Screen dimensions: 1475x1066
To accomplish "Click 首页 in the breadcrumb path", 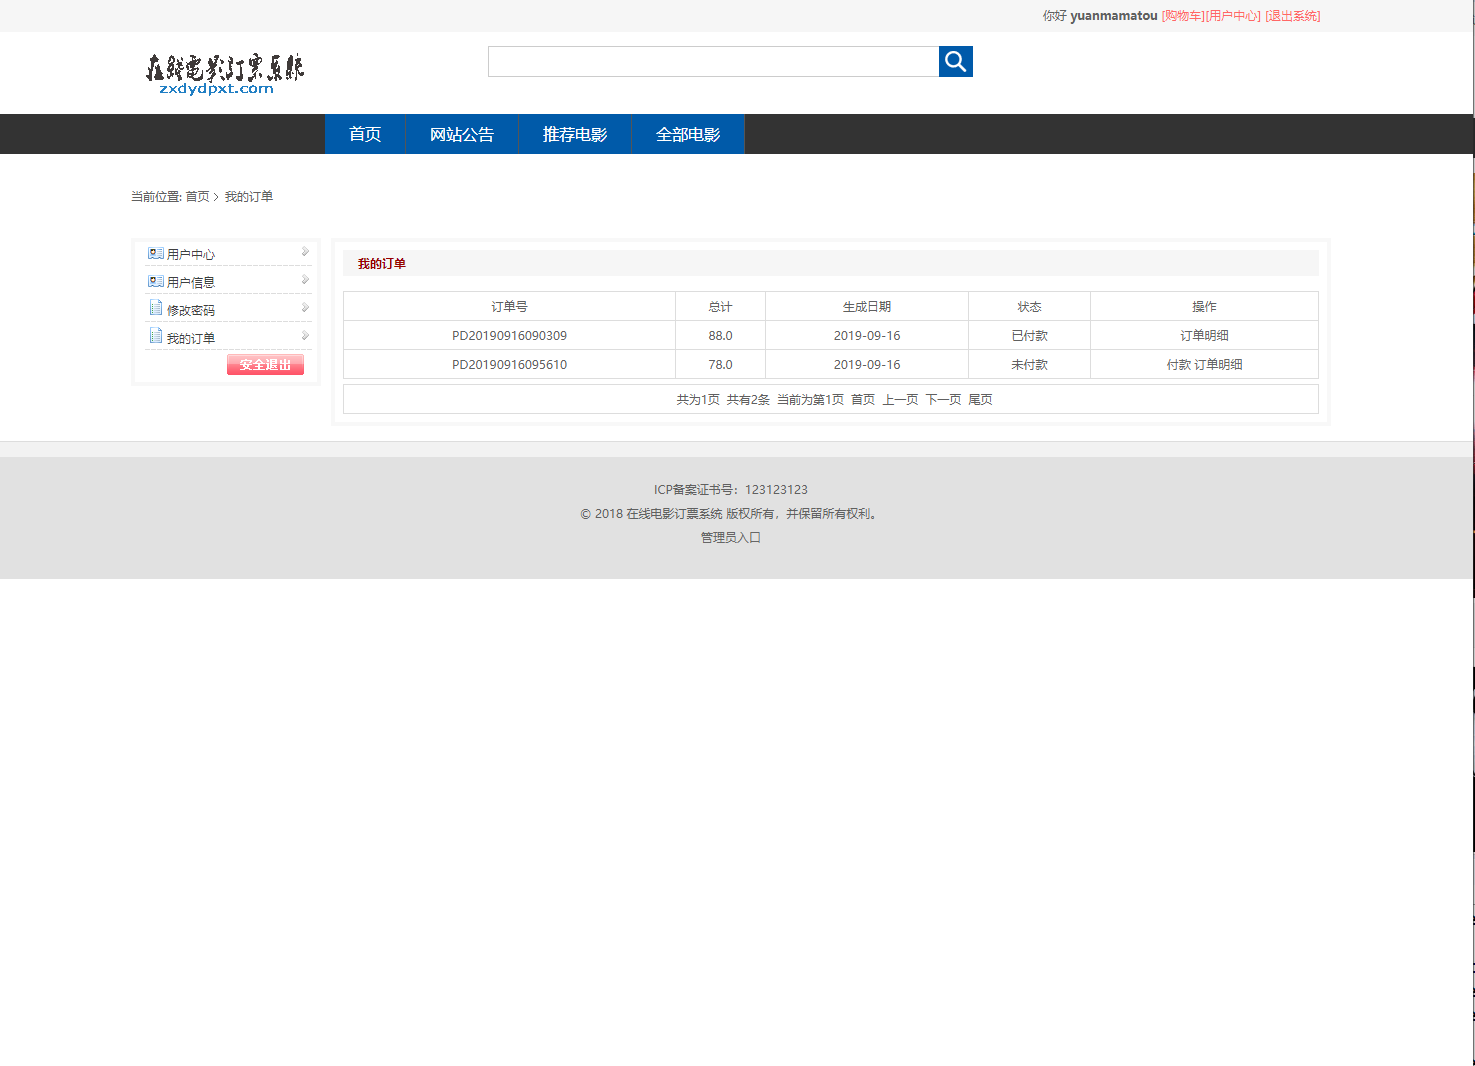I will 197,197.
